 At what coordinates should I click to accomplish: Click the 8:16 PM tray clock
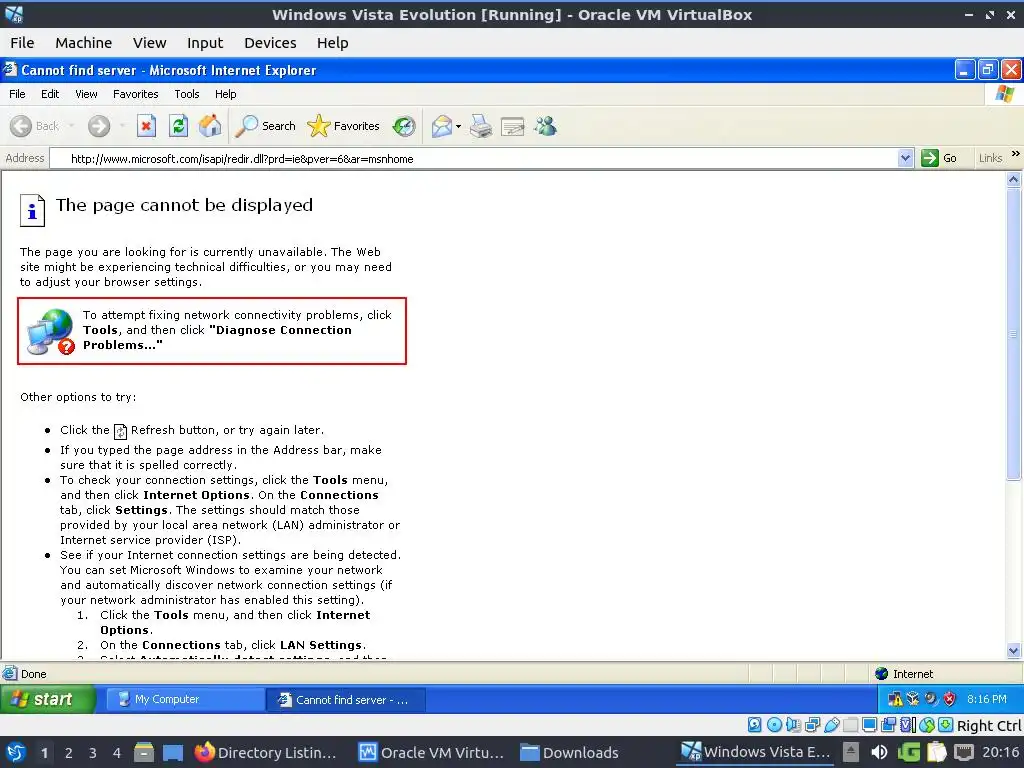(x=987, y=699)
